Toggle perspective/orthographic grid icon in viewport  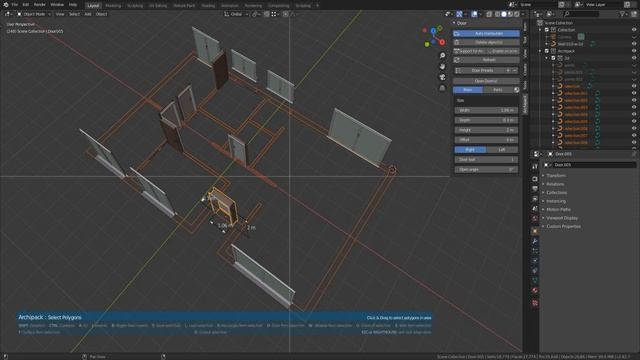tap(442, 88)
